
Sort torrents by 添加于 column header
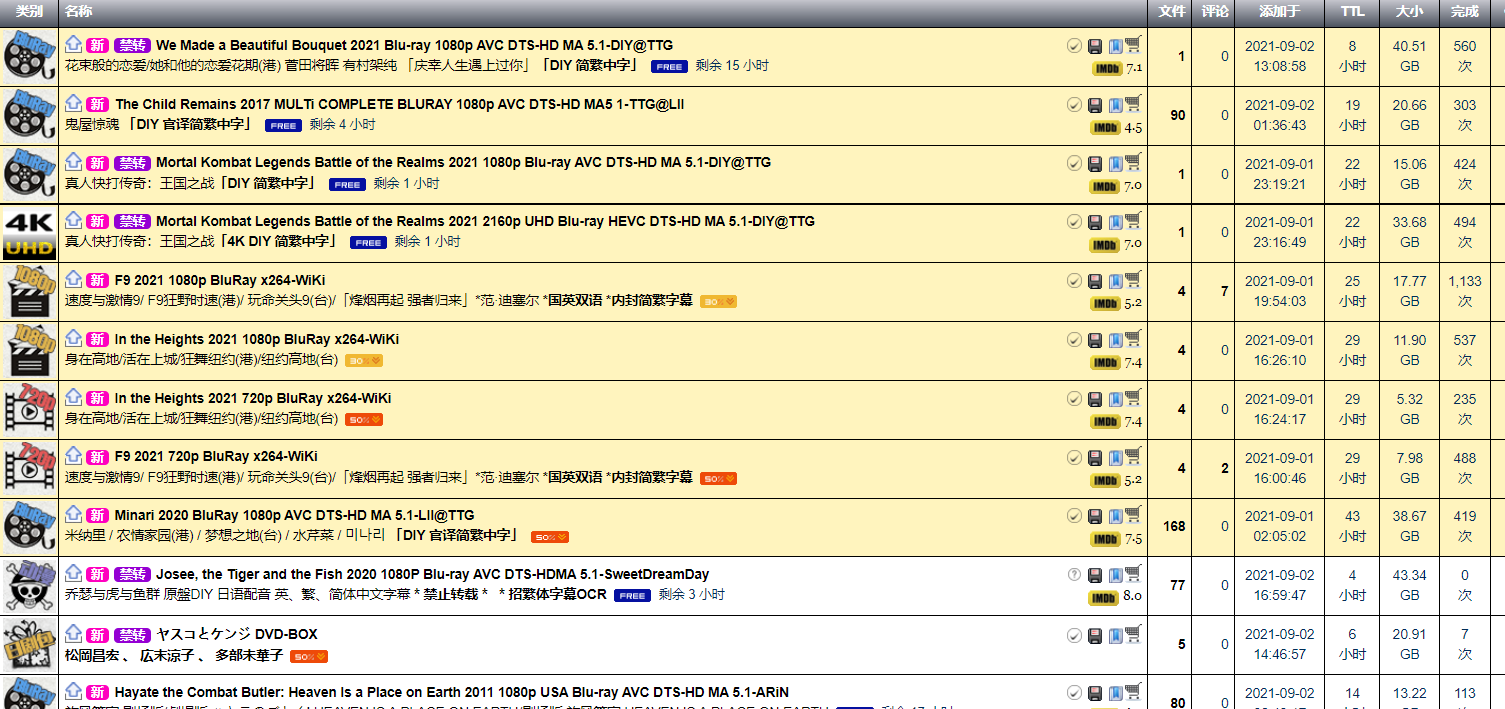pos(1279,11)
